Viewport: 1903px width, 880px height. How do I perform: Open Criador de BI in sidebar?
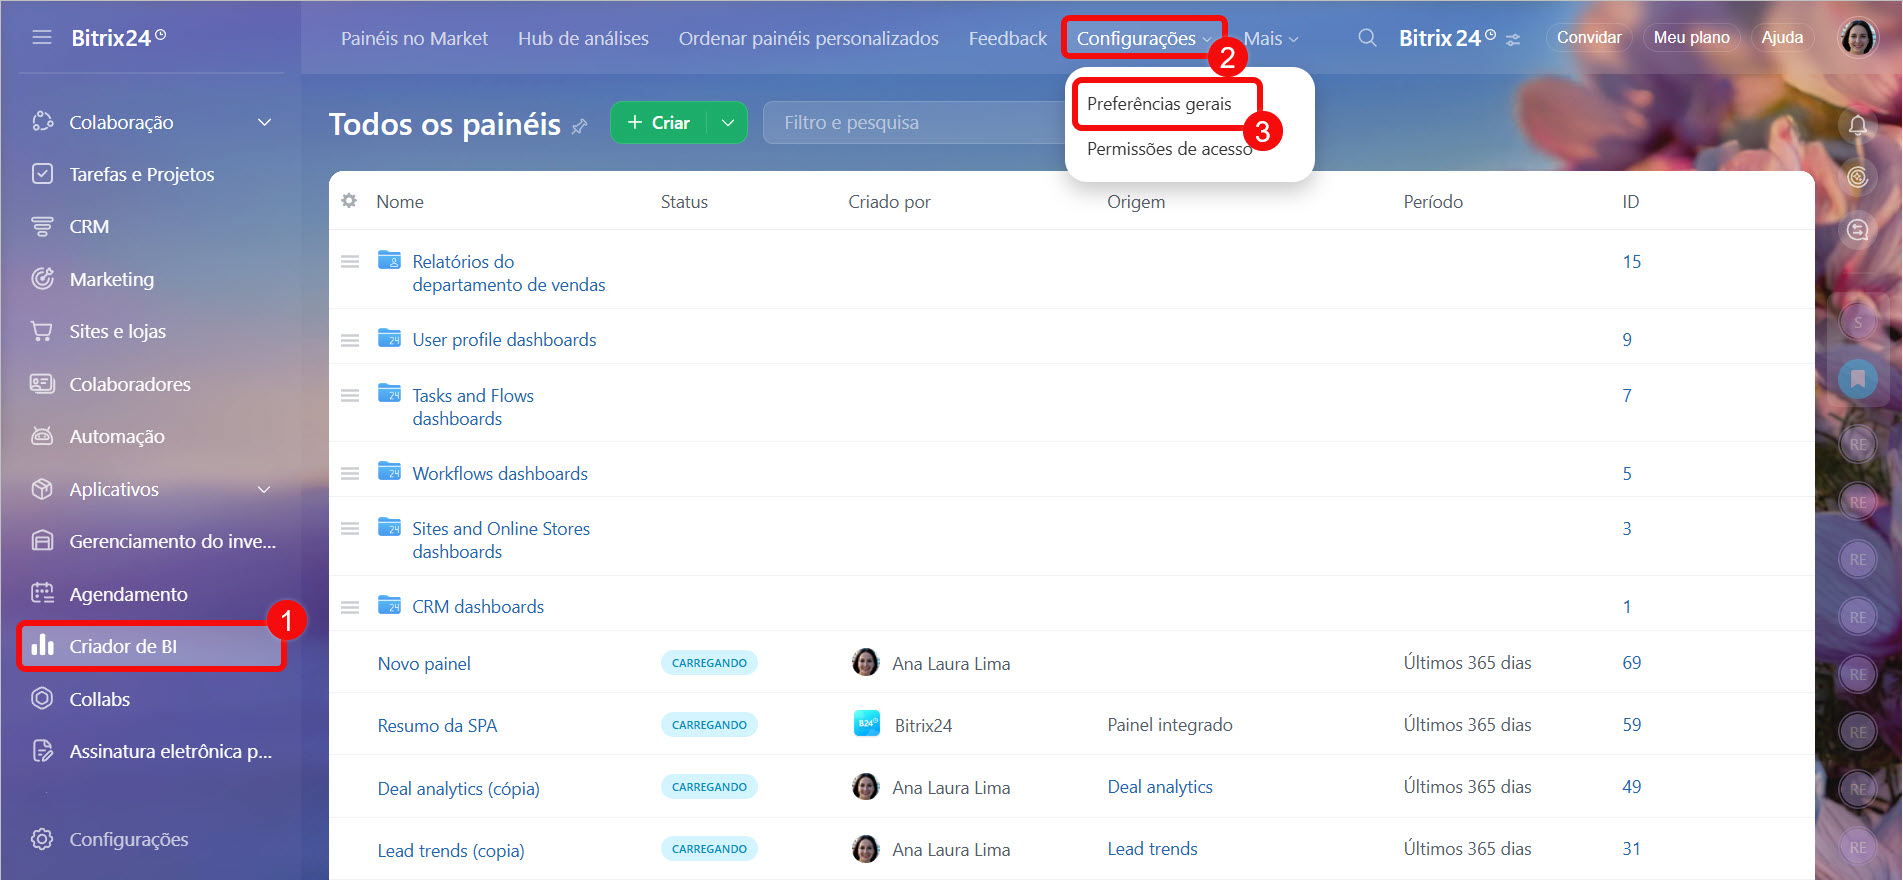(123, 646)
